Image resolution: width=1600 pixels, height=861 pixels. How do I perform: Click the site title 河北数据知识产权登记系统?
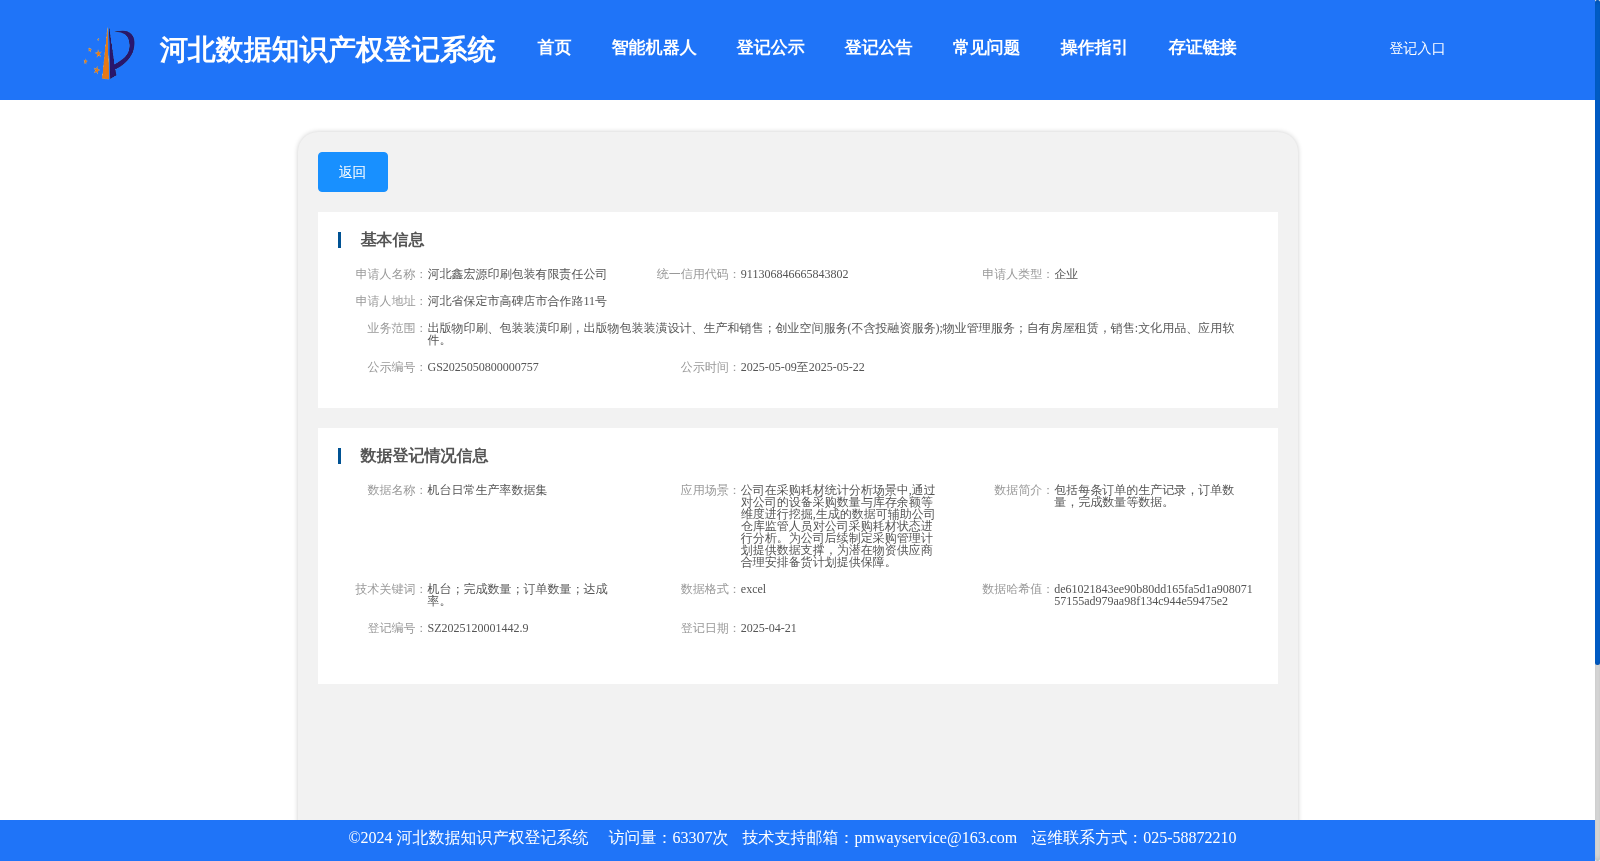click(327, 50)
